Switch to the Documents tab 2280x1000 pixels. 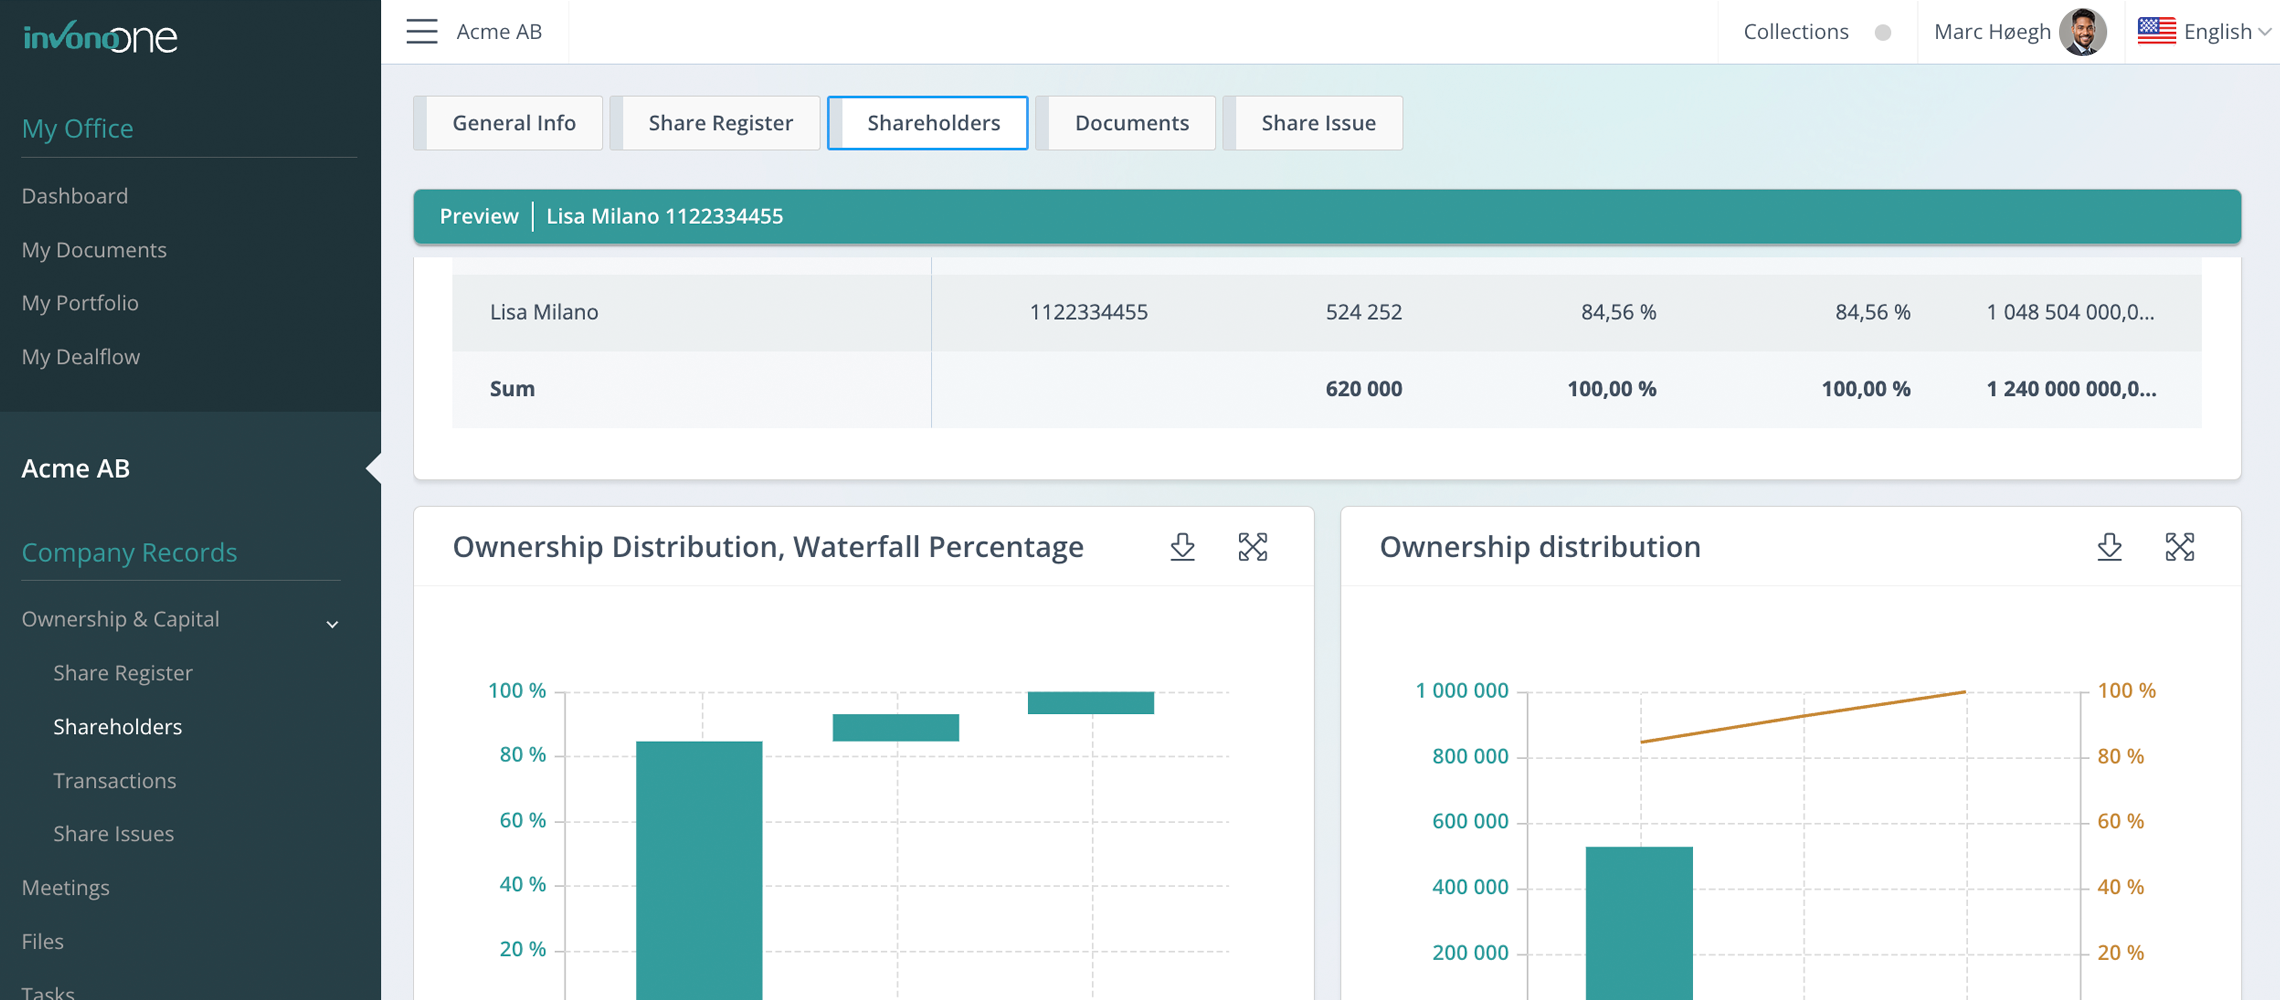click(1130, 122)
